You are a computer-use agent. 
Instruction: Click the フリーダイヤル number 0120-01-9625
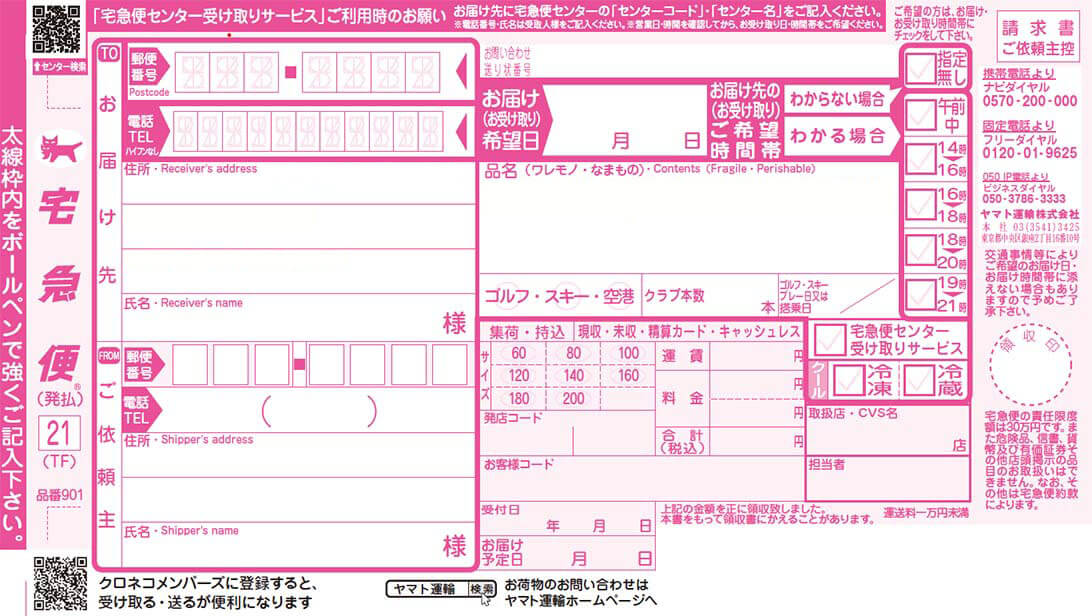(1030, 153)
